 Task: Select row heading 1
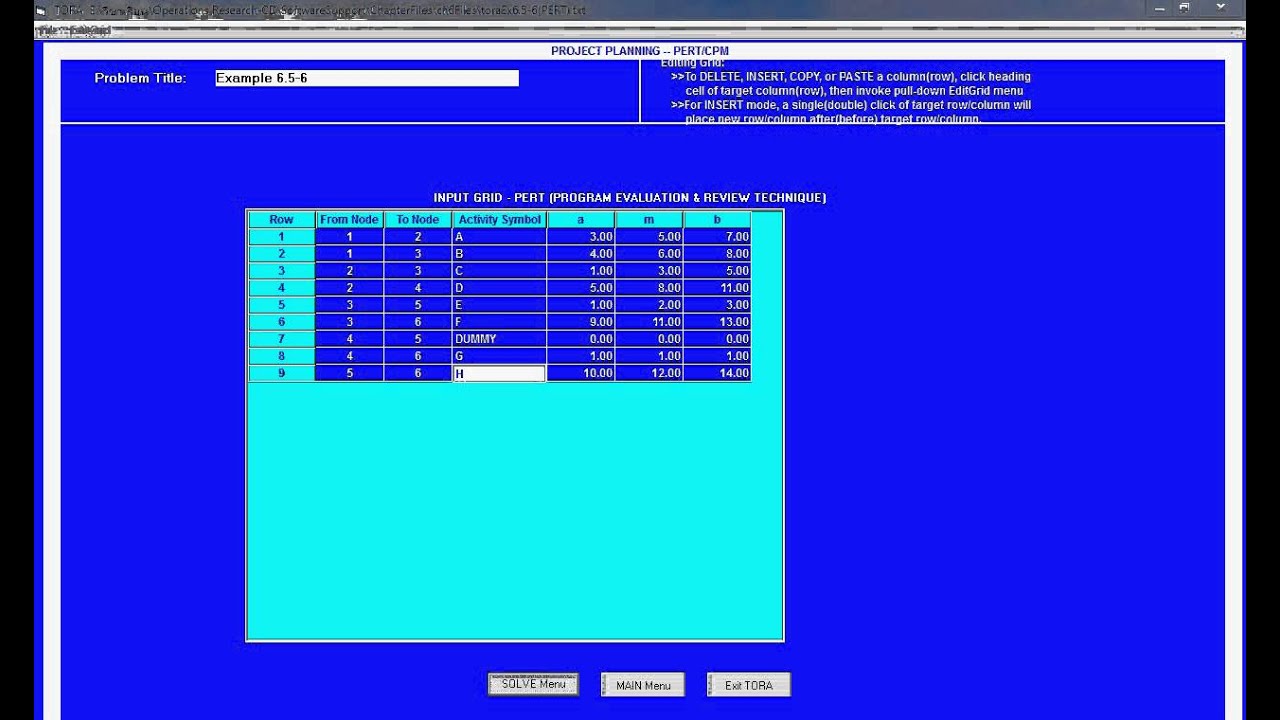pyautogui.click(x=281, y=237)
